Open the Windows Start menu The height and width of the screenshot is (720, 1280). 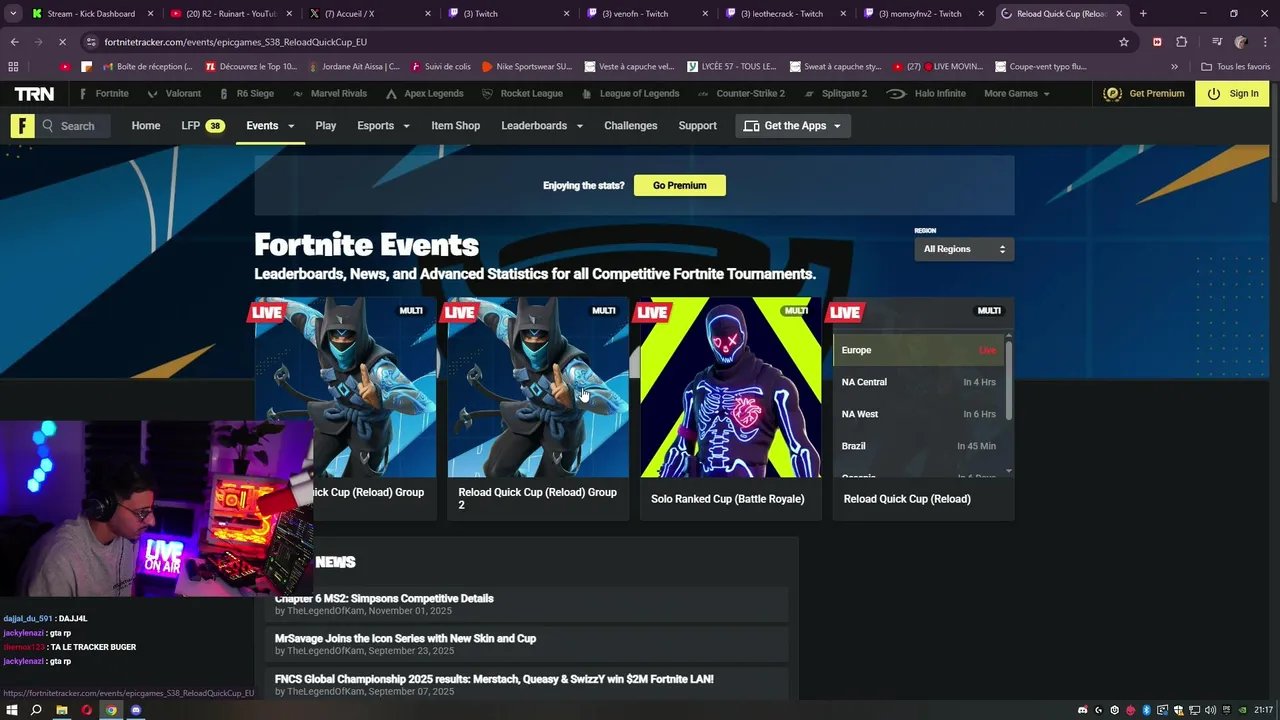tap(12, 710)
